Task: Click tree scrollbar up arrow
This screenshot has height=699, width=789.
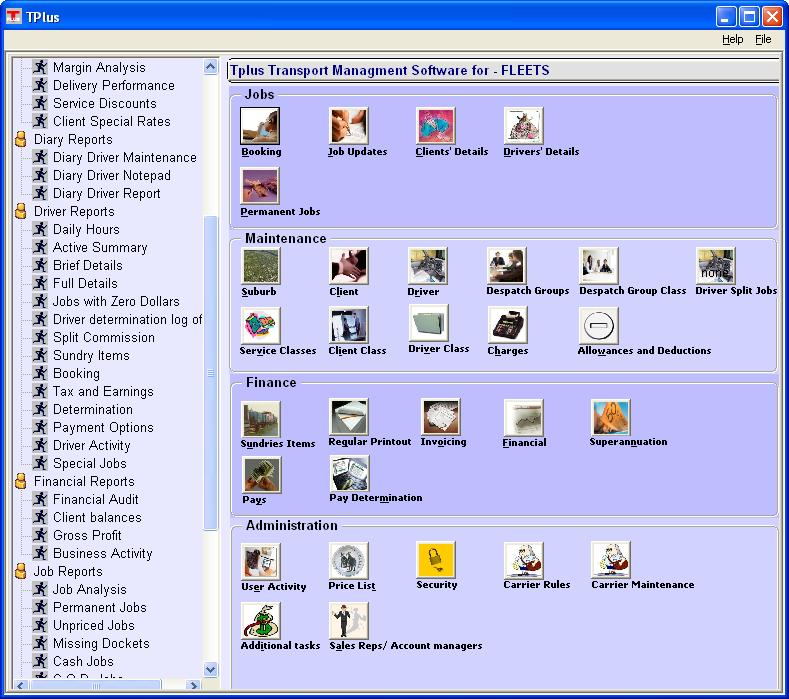Action: [211, 66]
